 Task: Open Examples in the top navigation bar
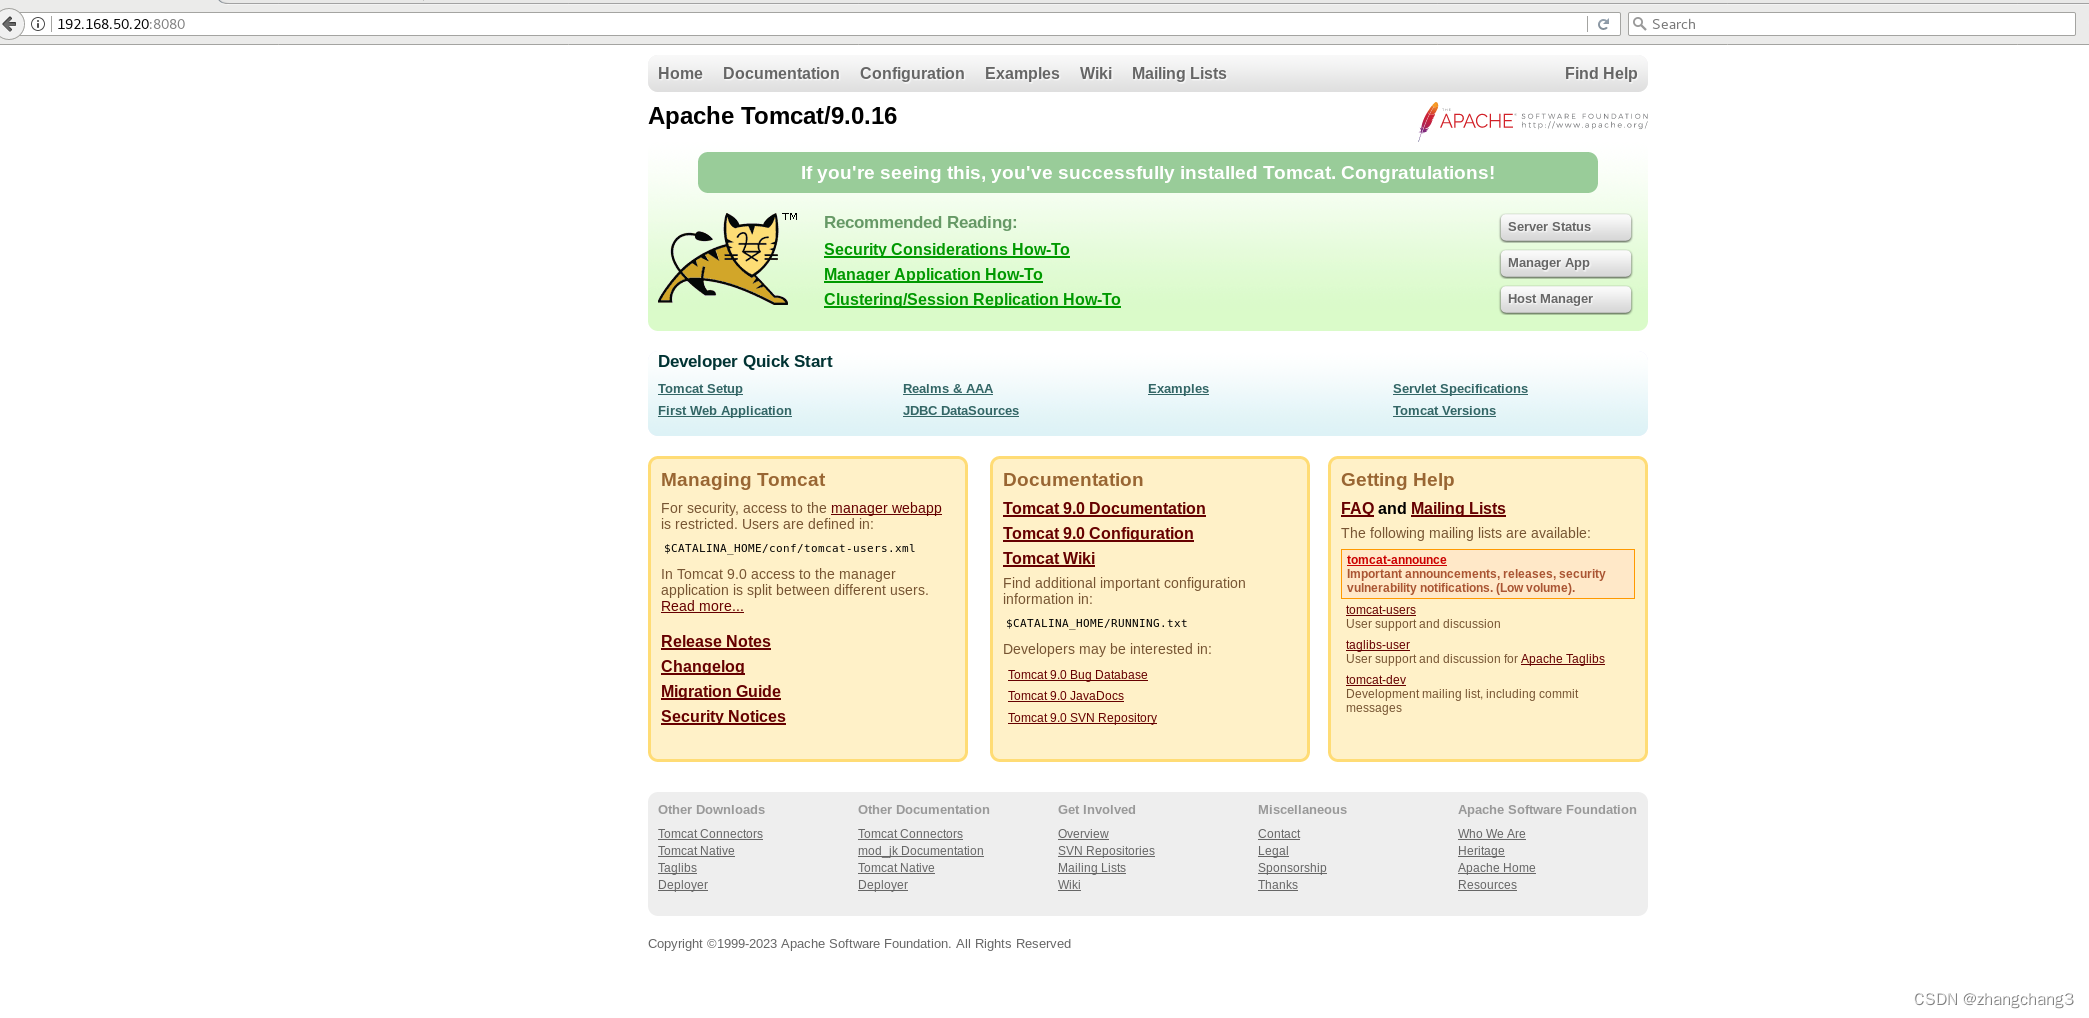click(x=1022, y=74)
